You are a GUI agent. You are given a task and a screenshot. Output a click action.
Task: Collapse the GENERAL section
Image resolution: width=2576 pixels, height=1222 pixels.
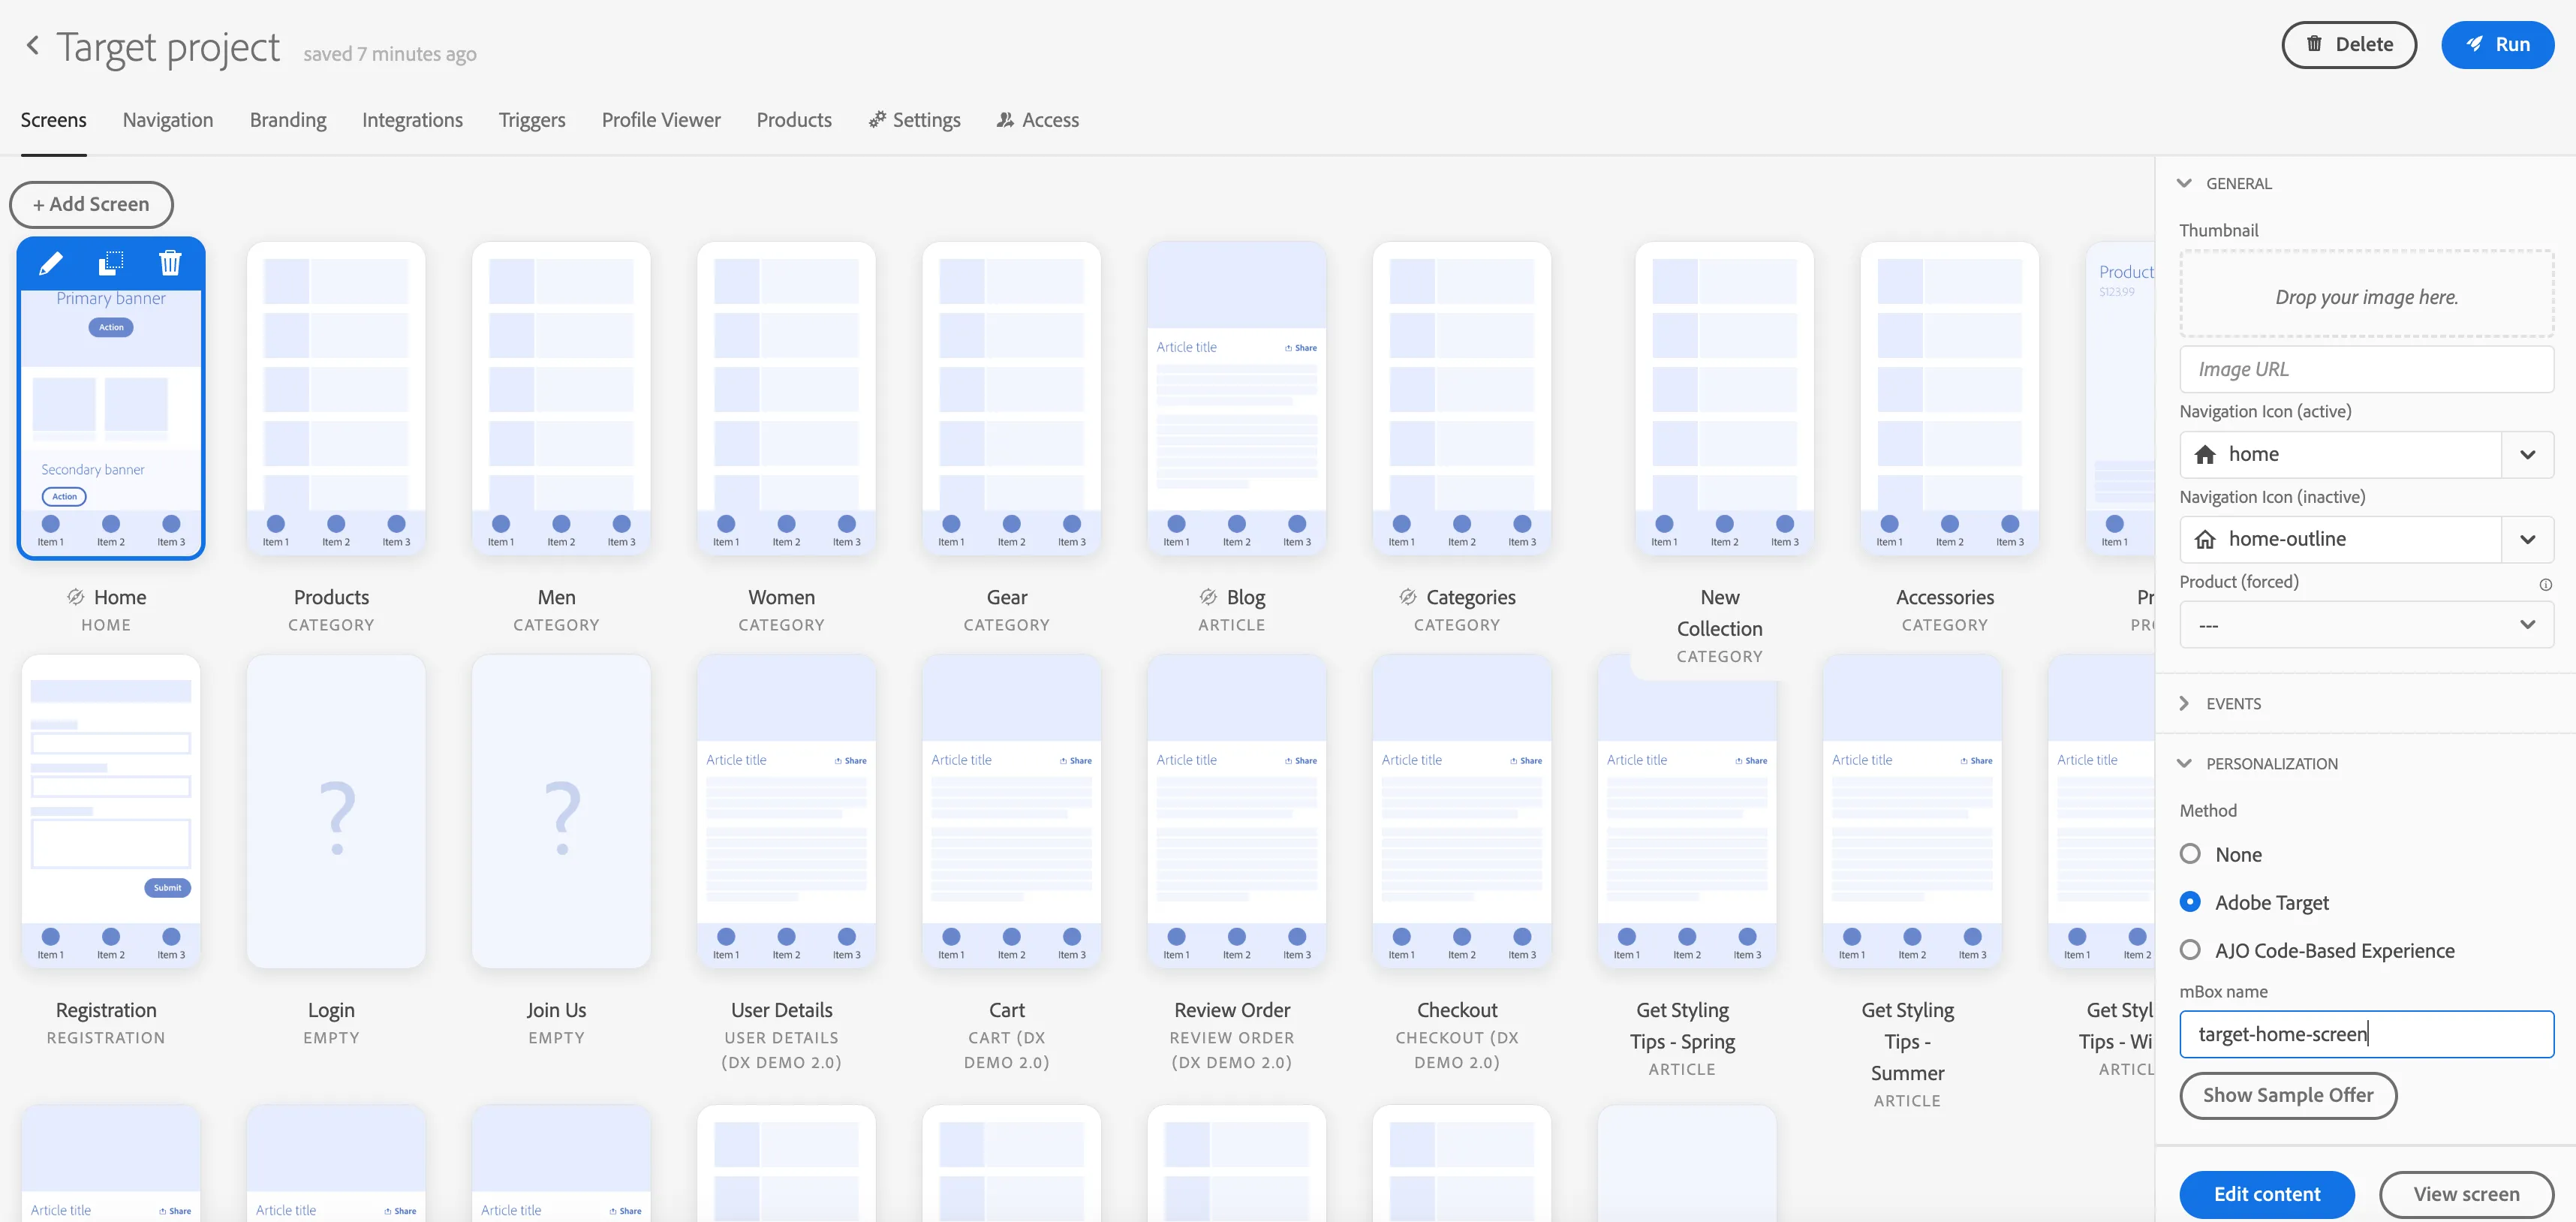point(2184,183)
